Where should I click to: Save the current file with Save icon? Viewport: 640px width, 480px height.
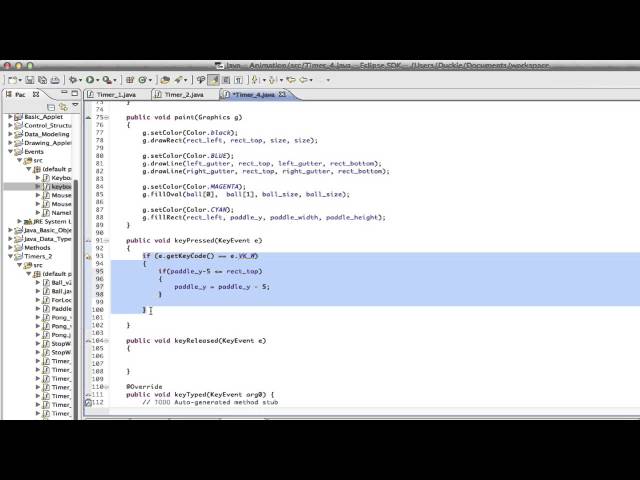tap(30, 80)
